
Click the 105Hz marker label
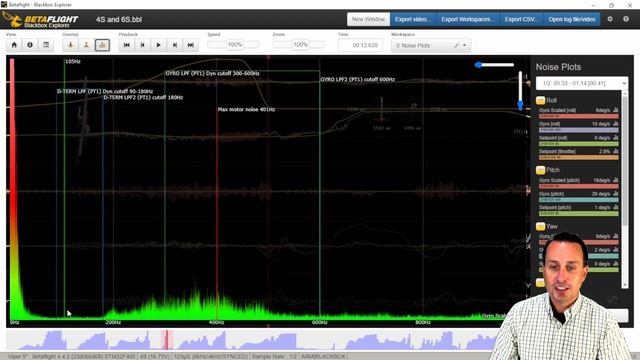pyautogui.click(x=73, y=62)
